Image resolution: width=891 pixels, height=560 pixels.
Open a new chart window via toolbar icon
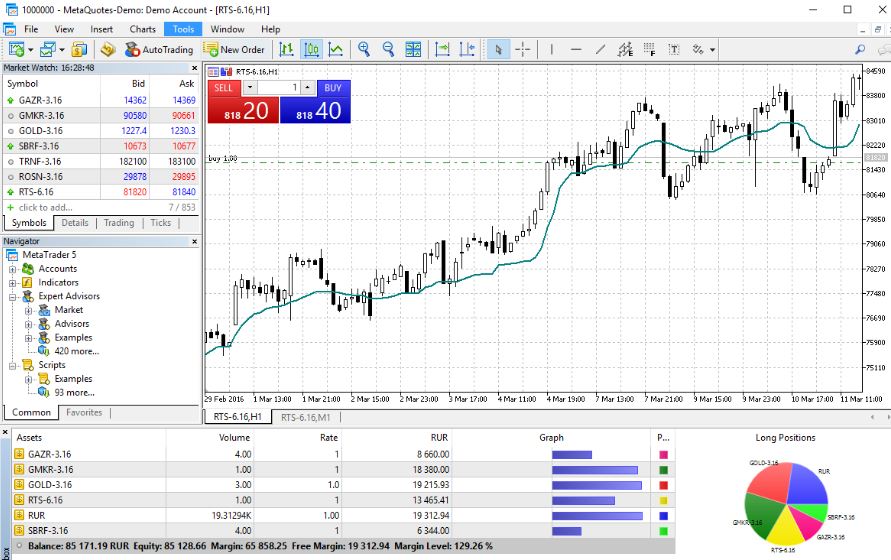[x=16, y=49]
